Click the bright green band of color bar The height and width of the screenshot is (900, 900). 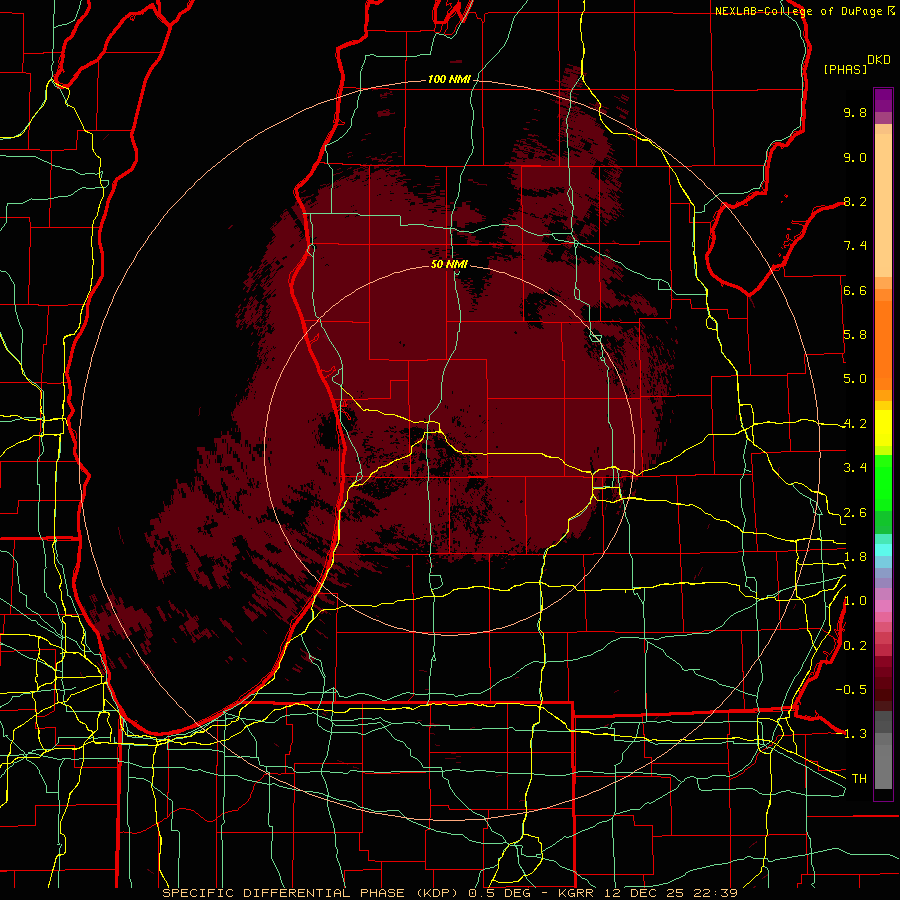[x=883, y=482]
